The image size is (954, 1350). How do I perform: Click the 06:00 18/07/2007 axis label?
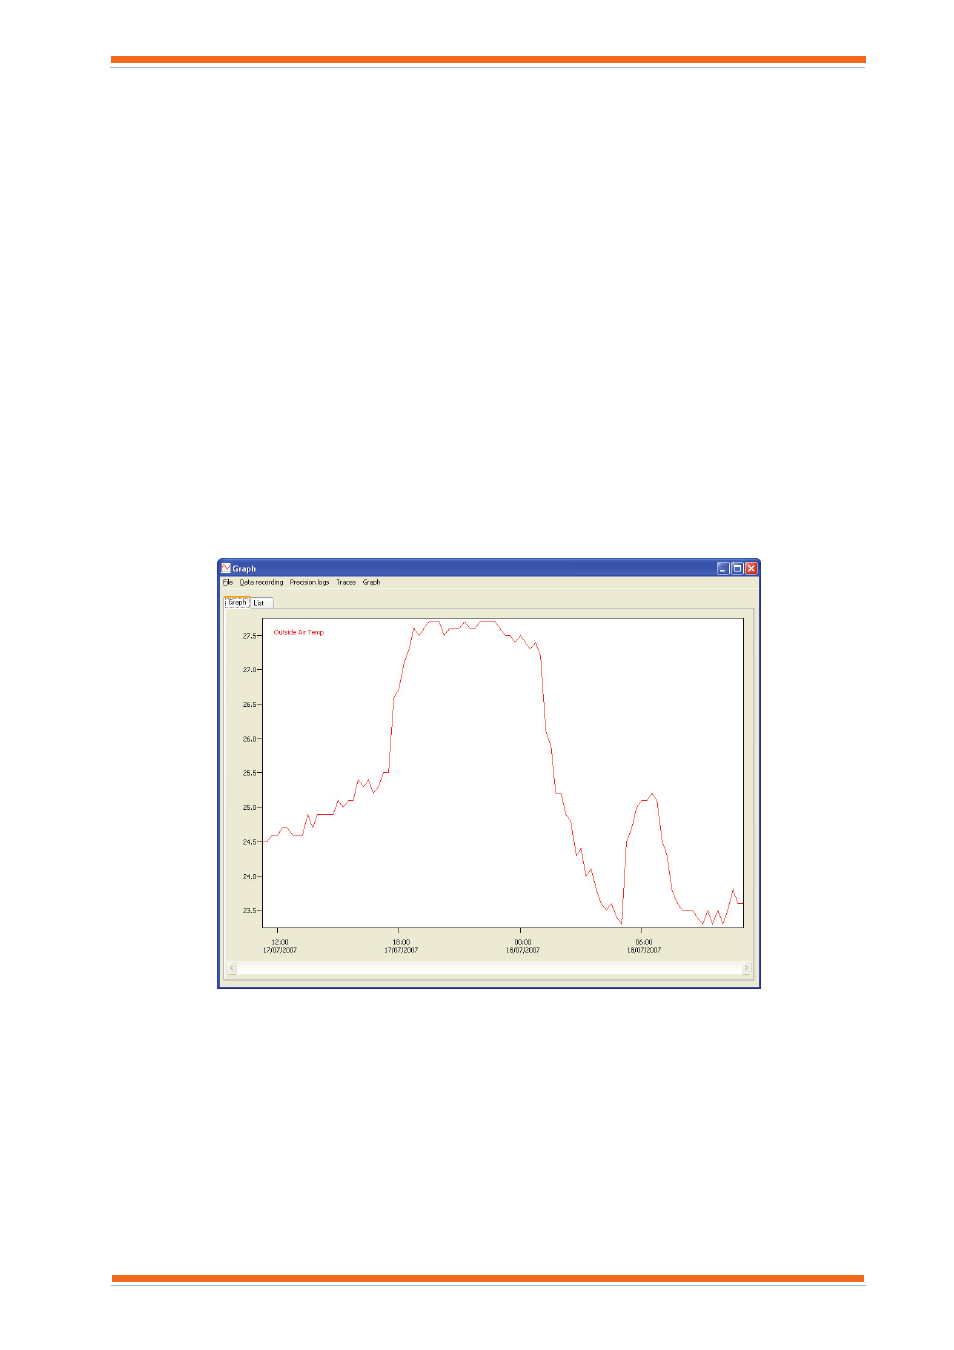coord(644,946)
